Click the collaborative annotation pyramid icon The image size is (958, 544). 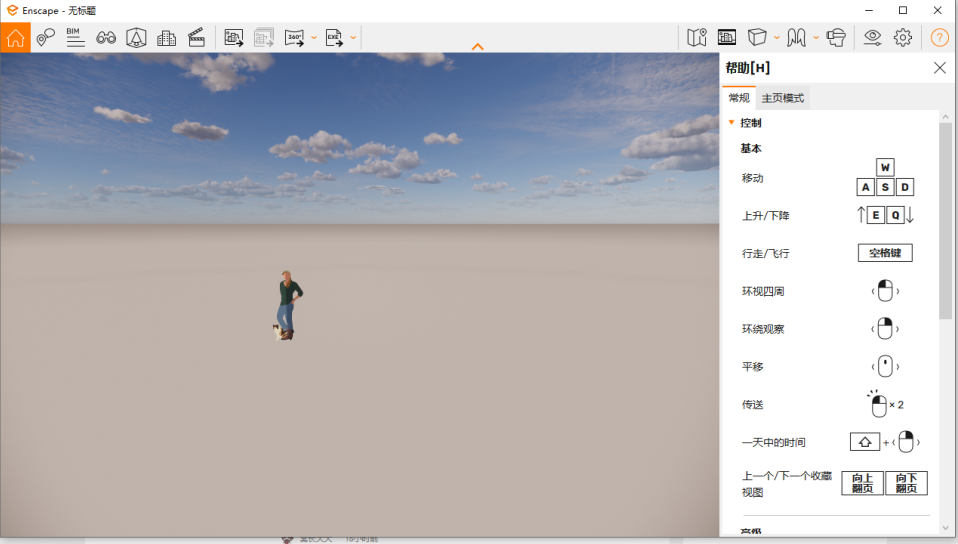[136, 38]
